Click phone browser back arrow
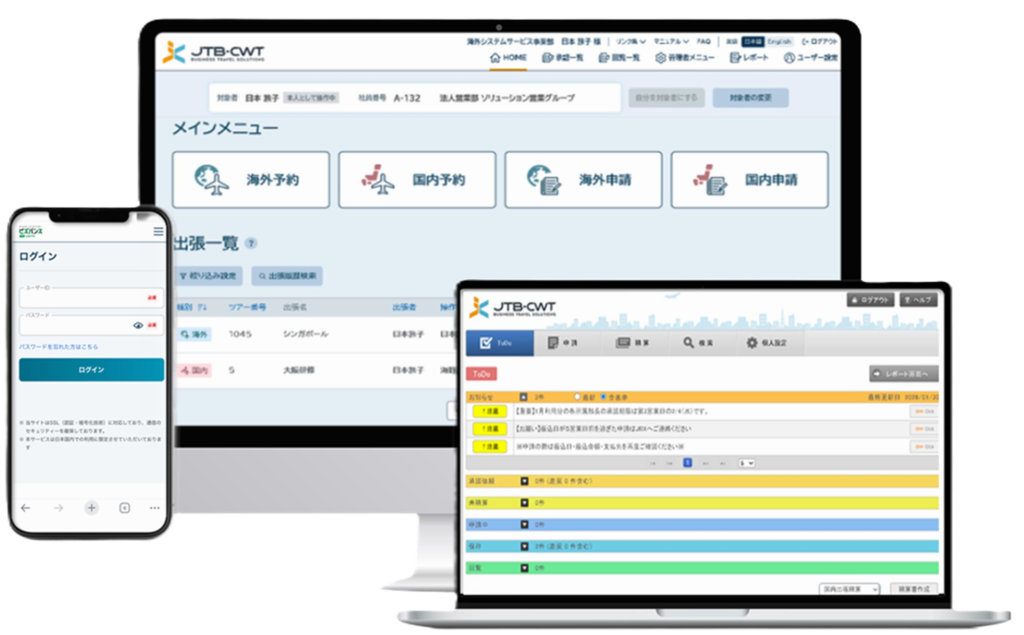 coord(25,508)
